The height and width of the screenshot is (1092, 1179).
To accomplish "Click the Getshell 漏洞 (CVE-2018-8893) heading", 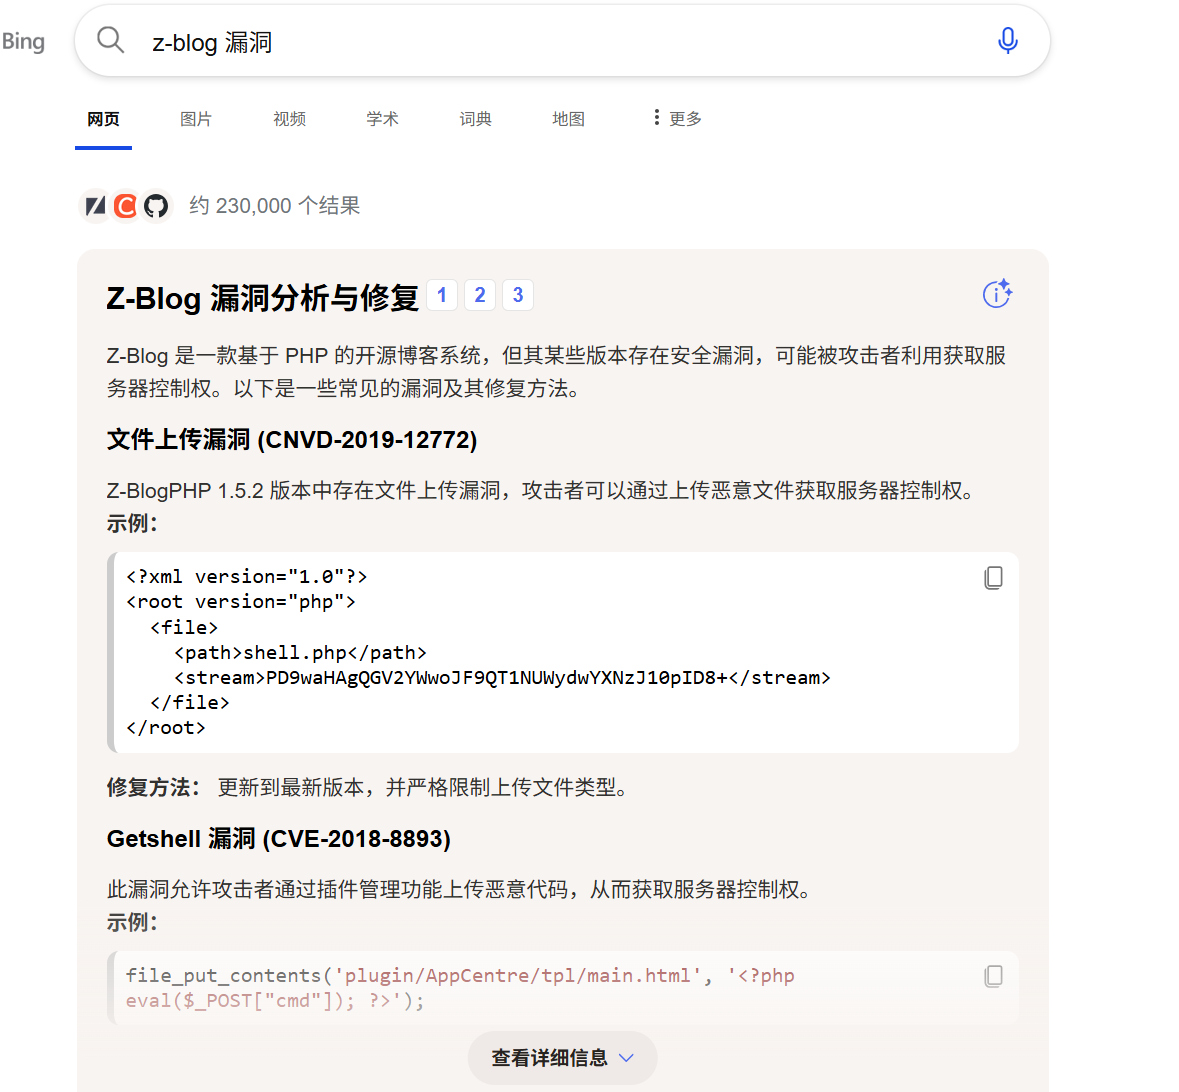I will click(x=279, y=839).
